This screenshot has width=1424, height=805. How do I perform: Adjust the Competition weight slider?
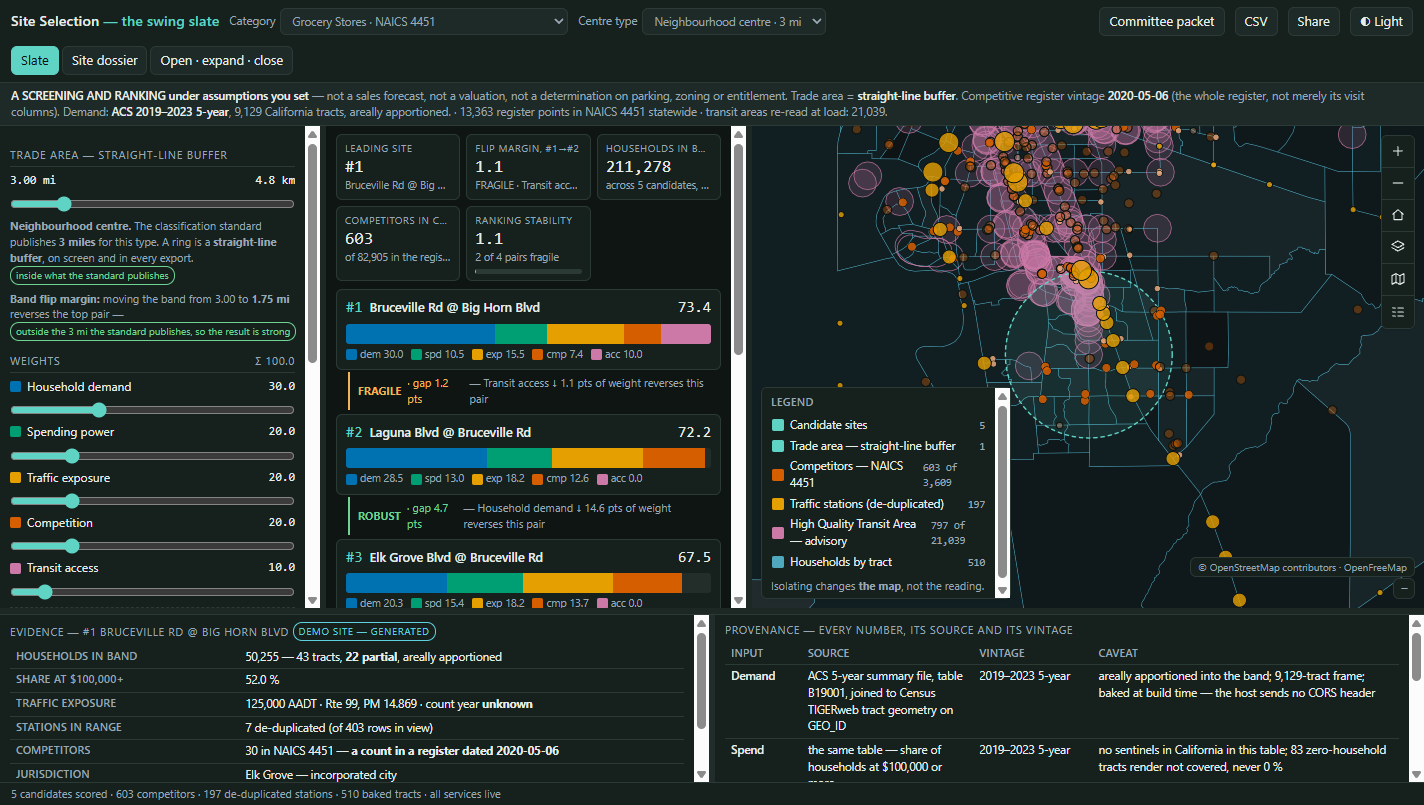152,546
